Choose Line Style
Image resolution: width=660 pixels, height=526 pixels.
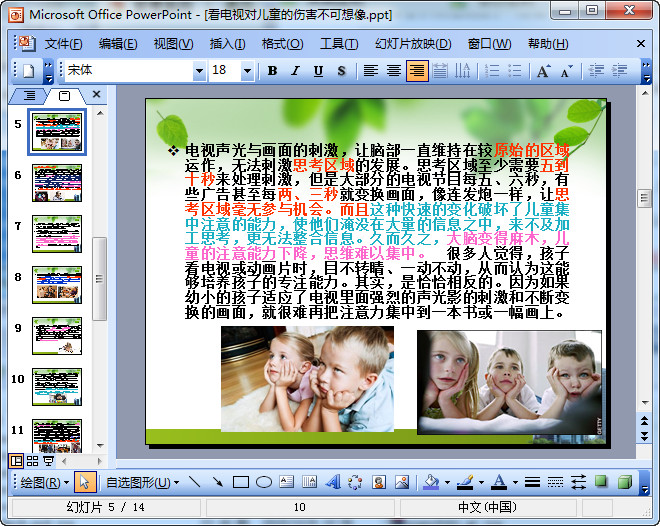click(x=532, y=482)
